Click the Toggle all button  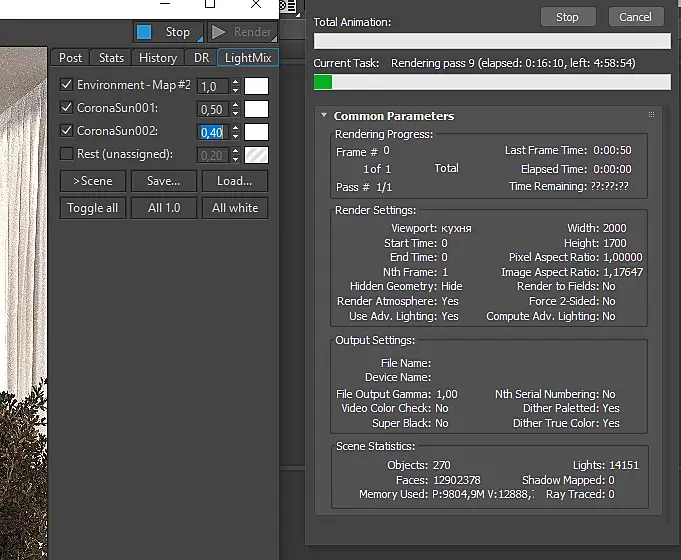pyautogui.click(x=93, y=208)
